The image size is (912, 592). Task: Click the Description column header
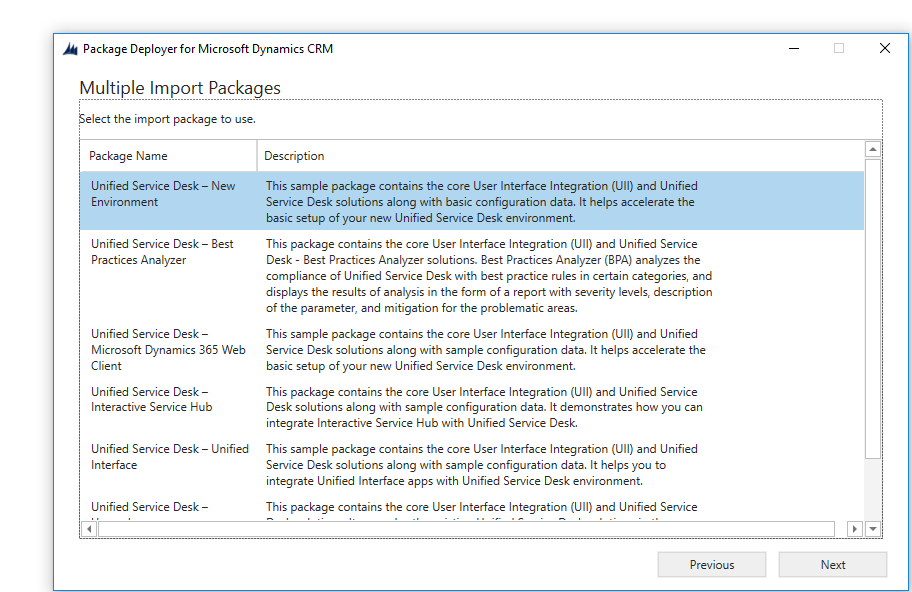(561, 156)
